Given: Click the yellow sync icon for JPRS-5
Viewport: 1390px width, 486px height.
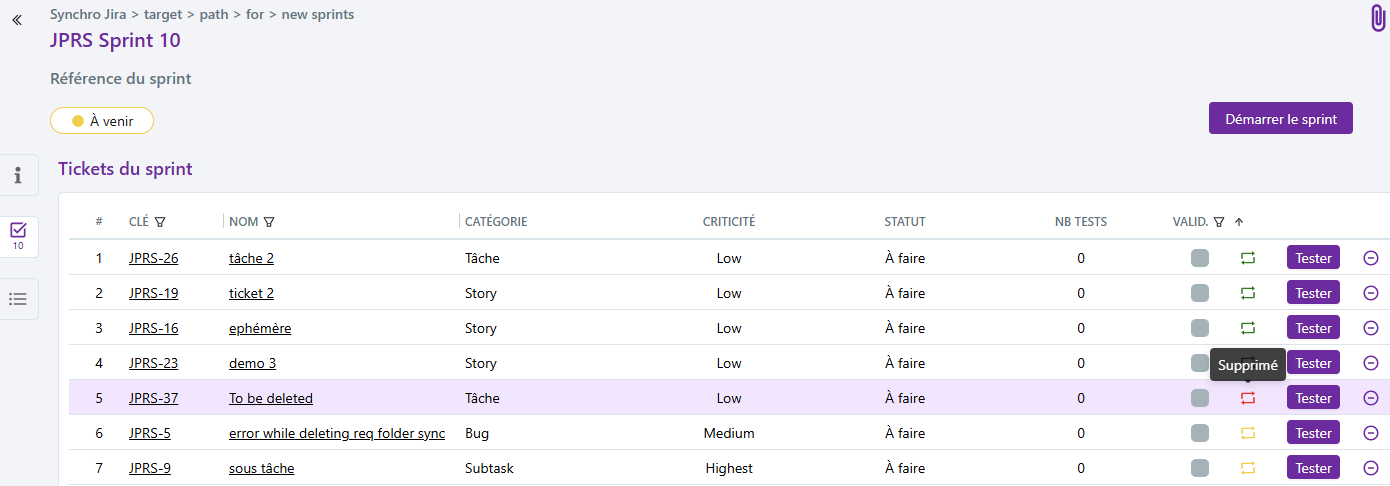Looking at the screenshot, I should pos(1248,433).
